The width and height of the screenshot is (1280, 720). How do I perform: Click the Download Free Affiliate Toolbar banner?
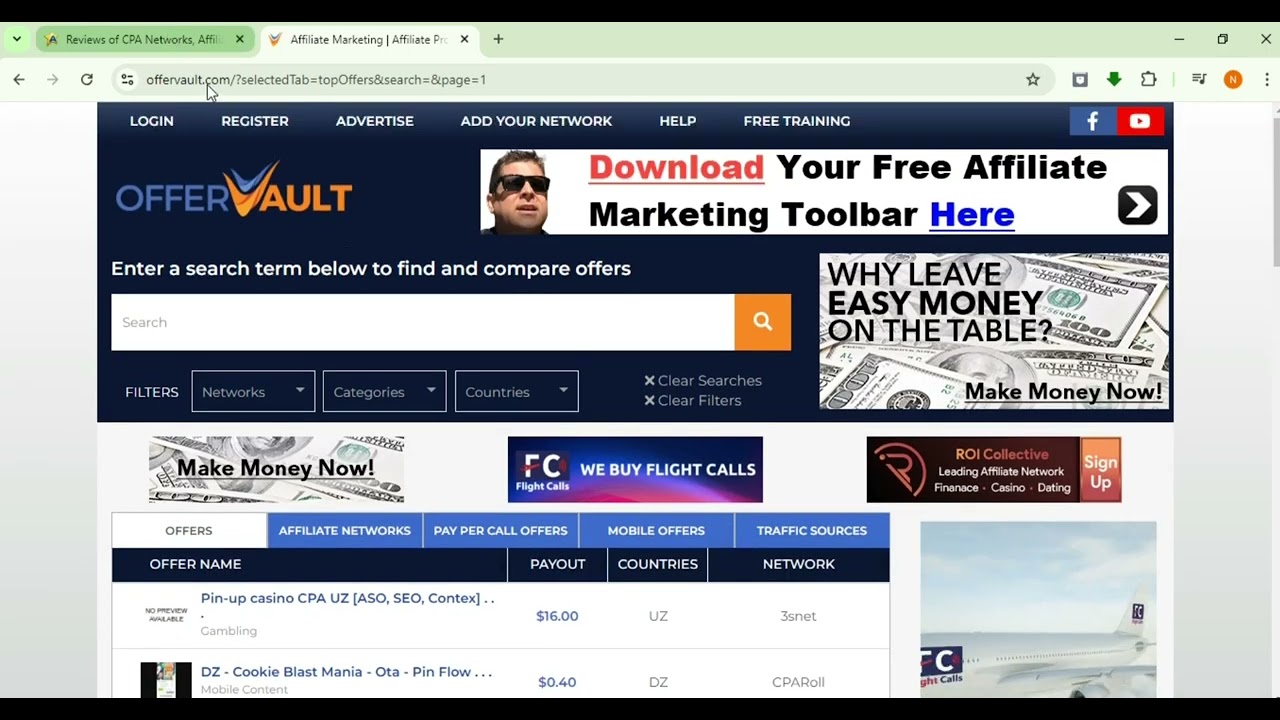point(824,192)
